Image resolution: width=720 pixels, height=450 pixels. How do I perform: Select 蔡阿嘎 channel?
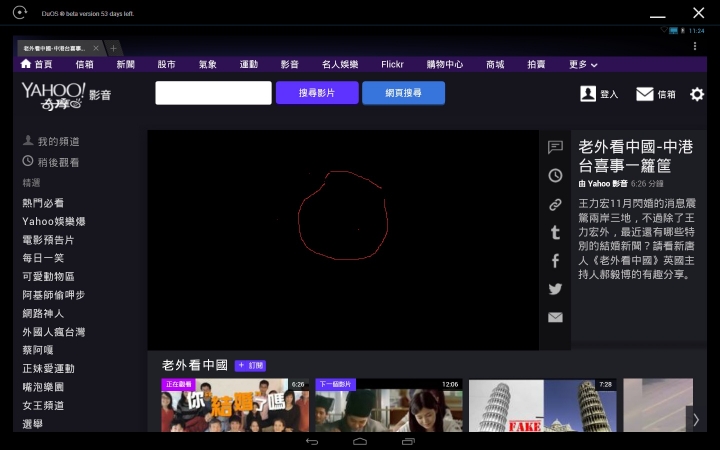coord(38,350)
